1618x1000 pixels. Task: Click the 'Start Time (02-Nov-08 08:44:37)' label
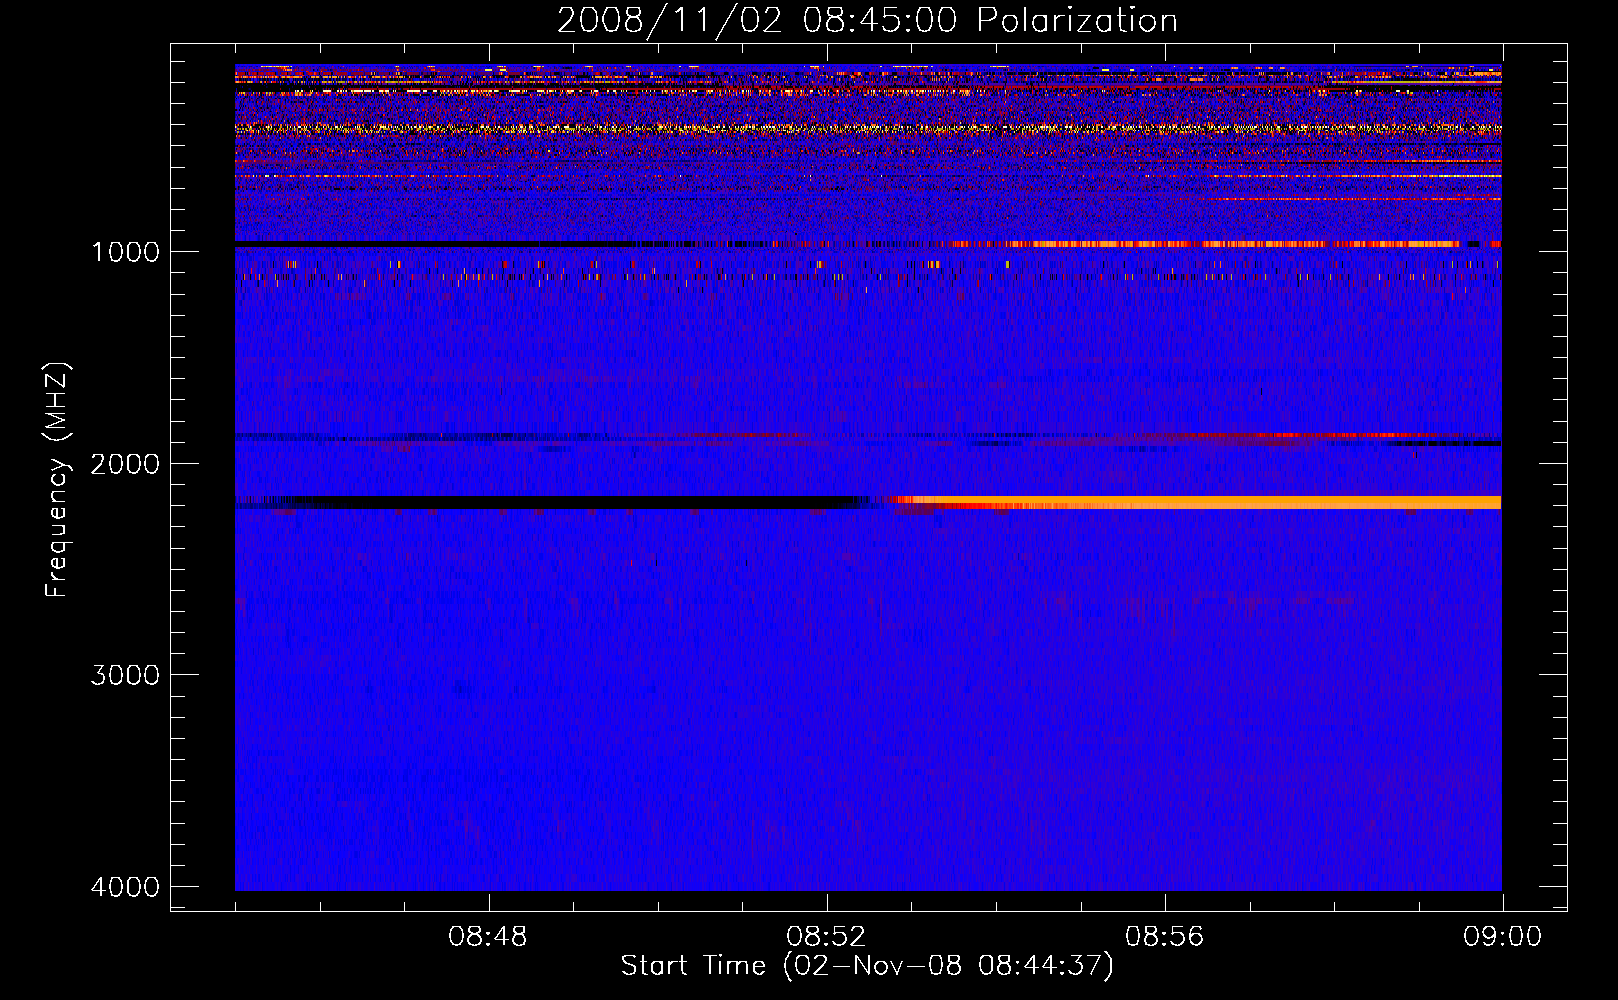coord(867,966)
